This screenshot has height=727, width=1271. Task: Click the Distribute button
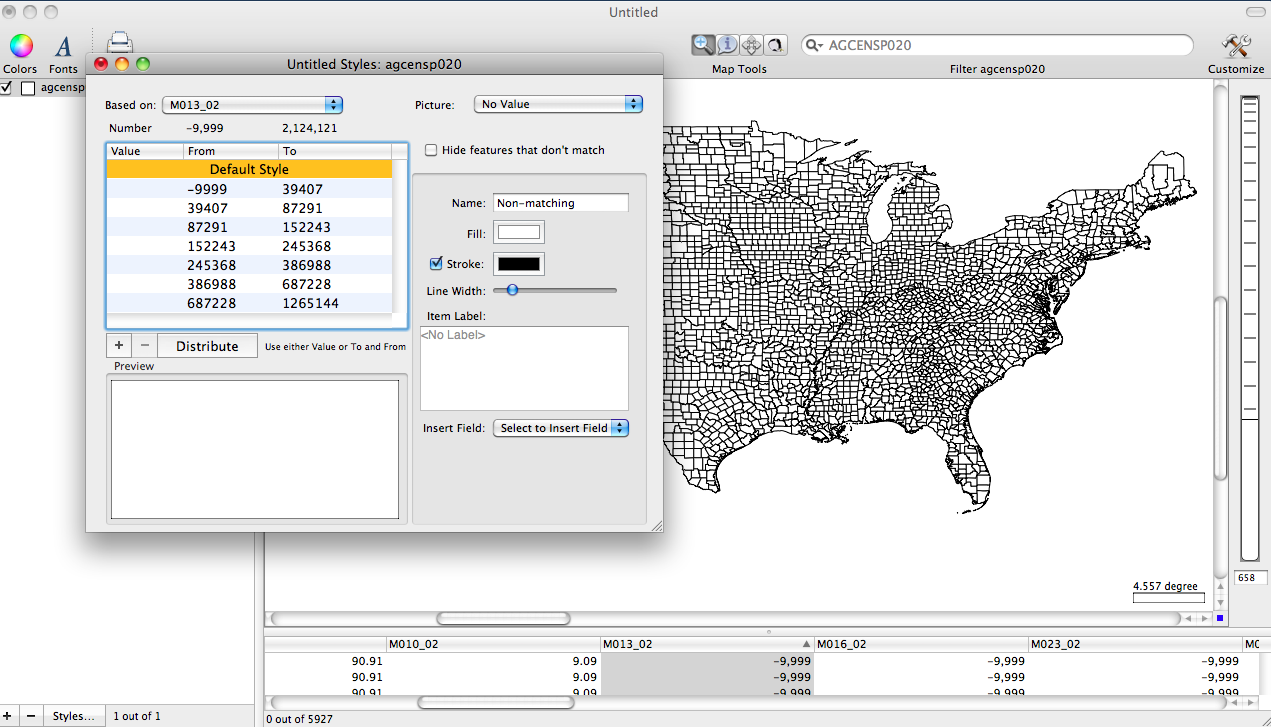pos(207,346)
